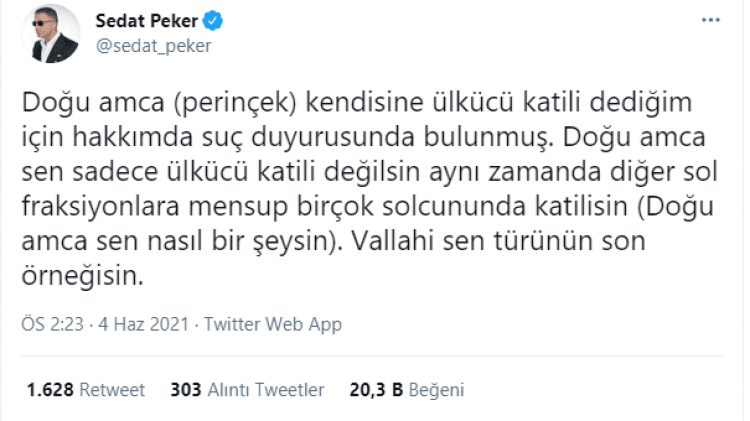Image resolution: width=750 pixels, height=421 pixels.
Task: Show the 20,3 B Beğeni list
Action: 407,389
